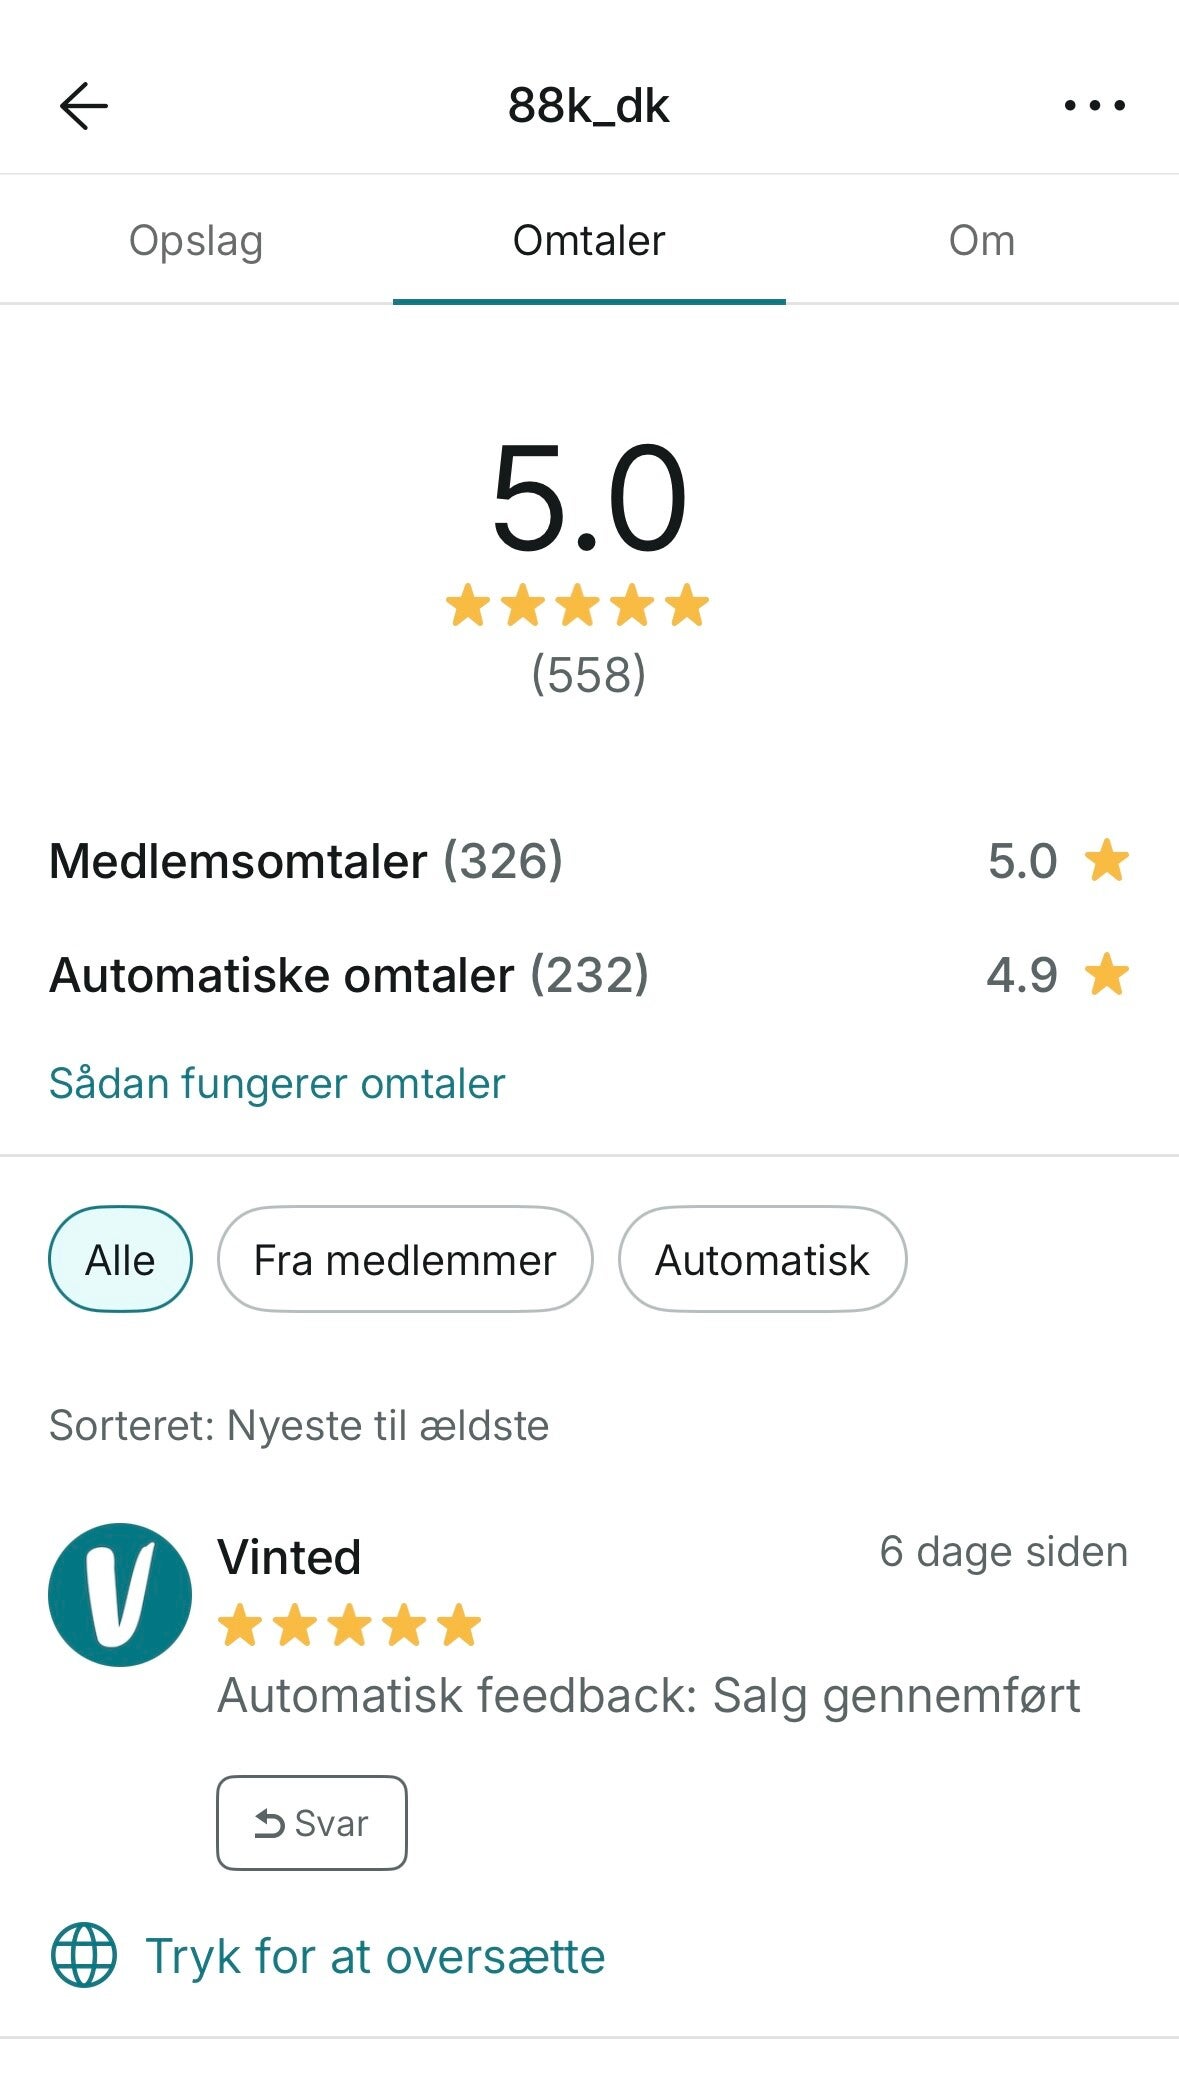Tap Tryk for at oversætte link
The image size is (1179, 2075).
375,1956
